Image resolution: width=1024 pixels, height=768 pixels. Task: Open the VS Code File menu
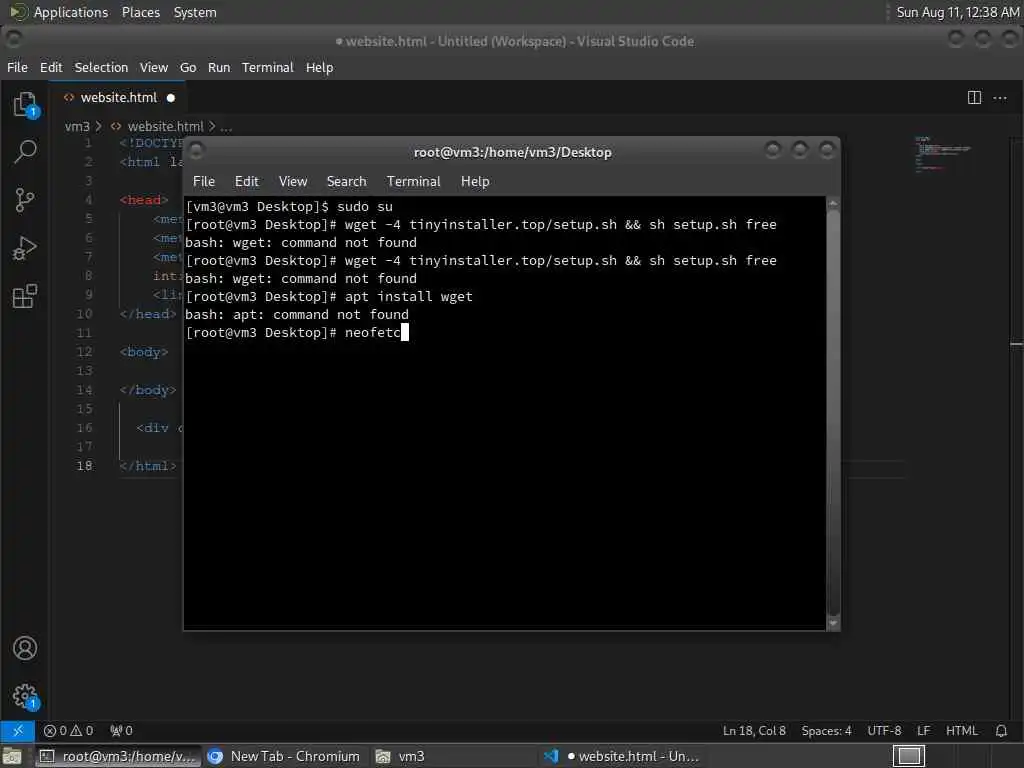tap(17, 67)
